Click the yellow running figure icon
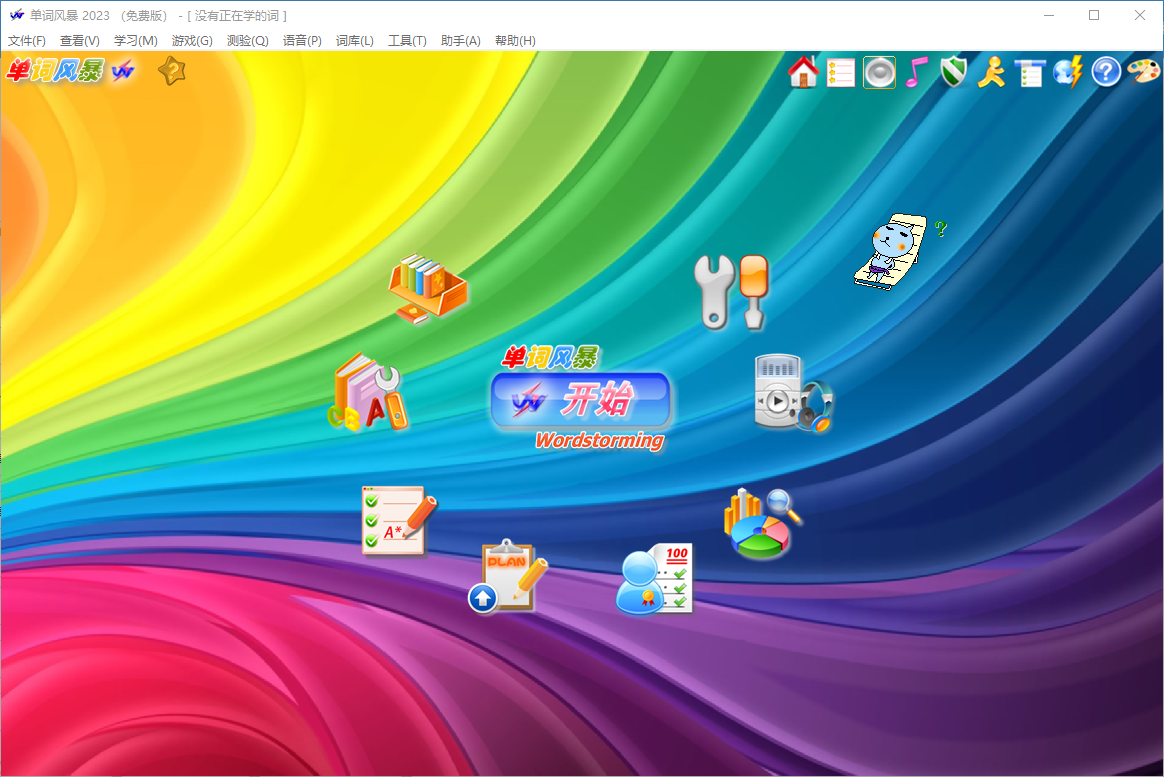The width and height of the screenshot is (1164, 777). click(x=991, y=73)
